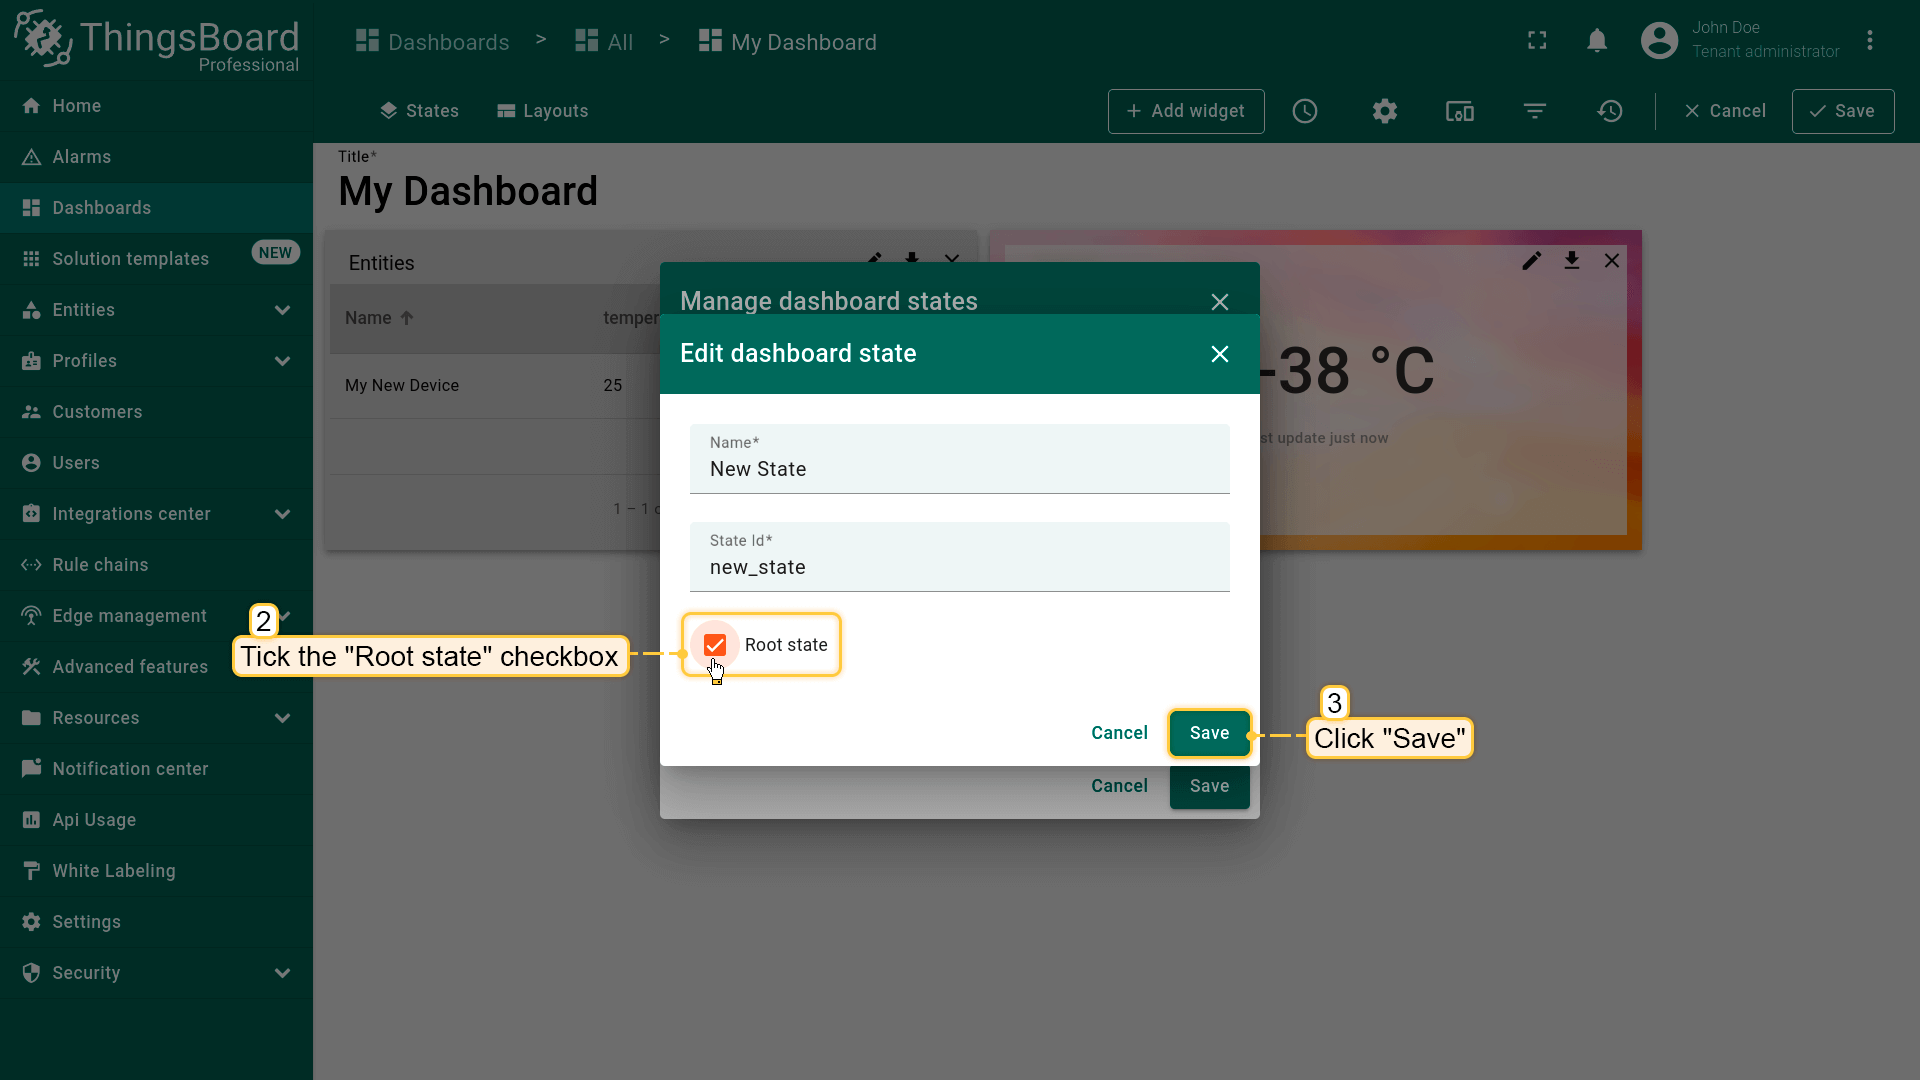Click the entity aliases icon
This screenshot has height=1080, width=1920.
1460,111
